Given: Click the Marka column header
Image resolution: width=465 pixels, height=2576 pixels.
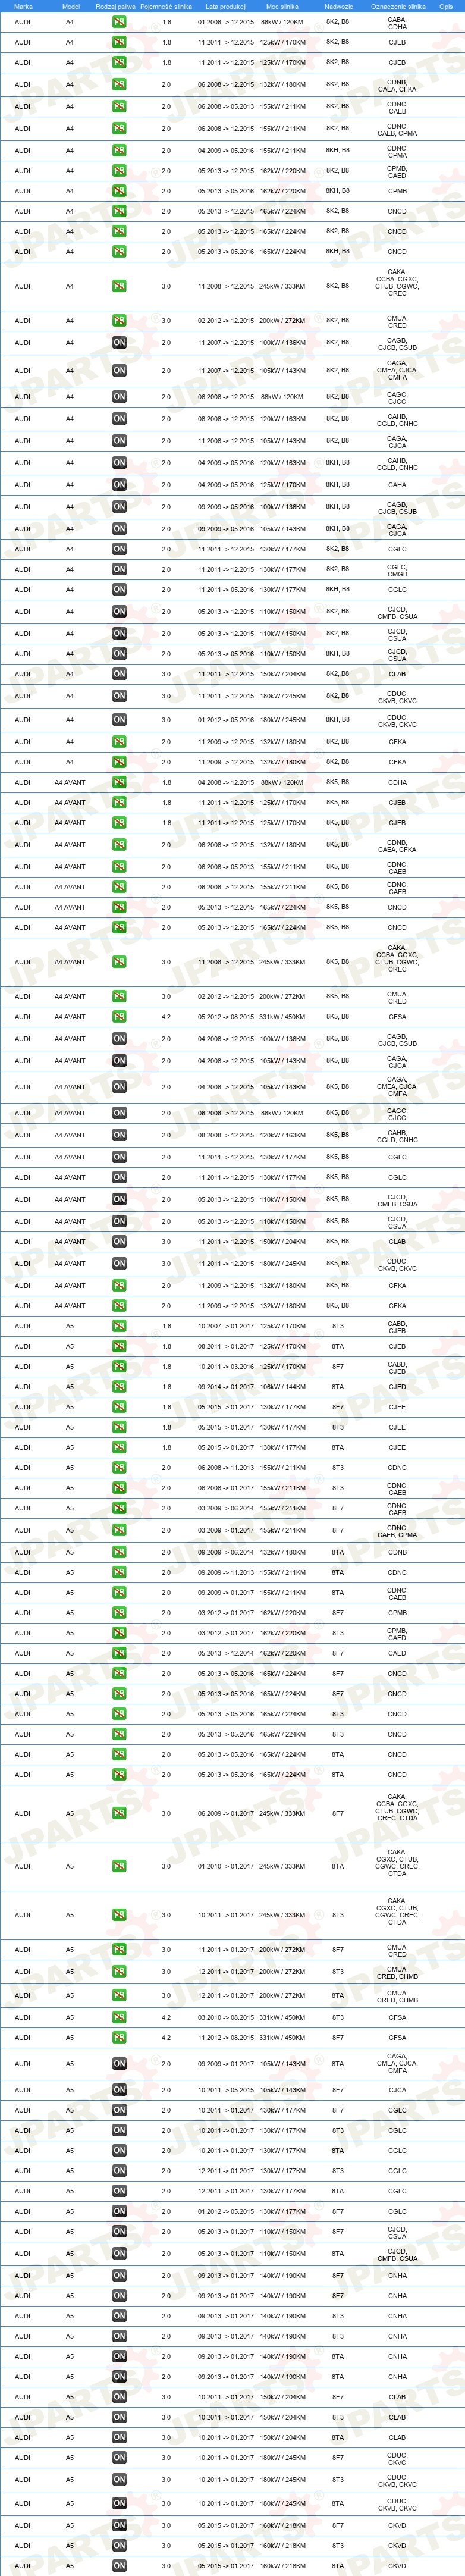Looking at the screenshot, I should click(x=23, y=6).
